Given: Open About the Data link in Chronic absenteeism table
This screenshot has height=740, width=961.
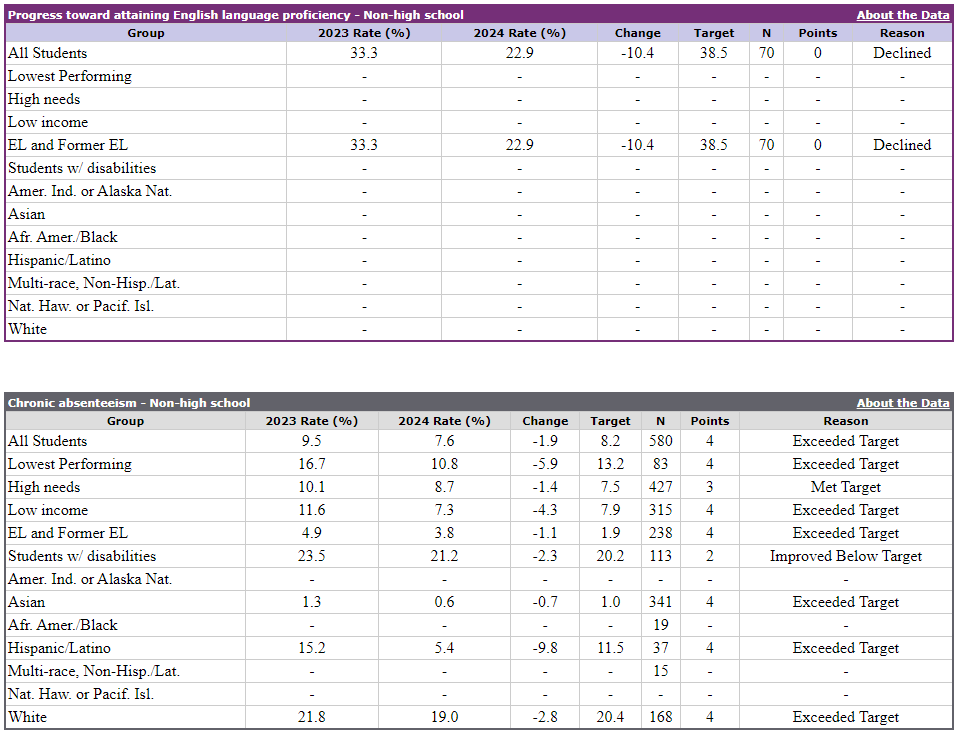Looking at the screenshot, I should pos(902,403).
